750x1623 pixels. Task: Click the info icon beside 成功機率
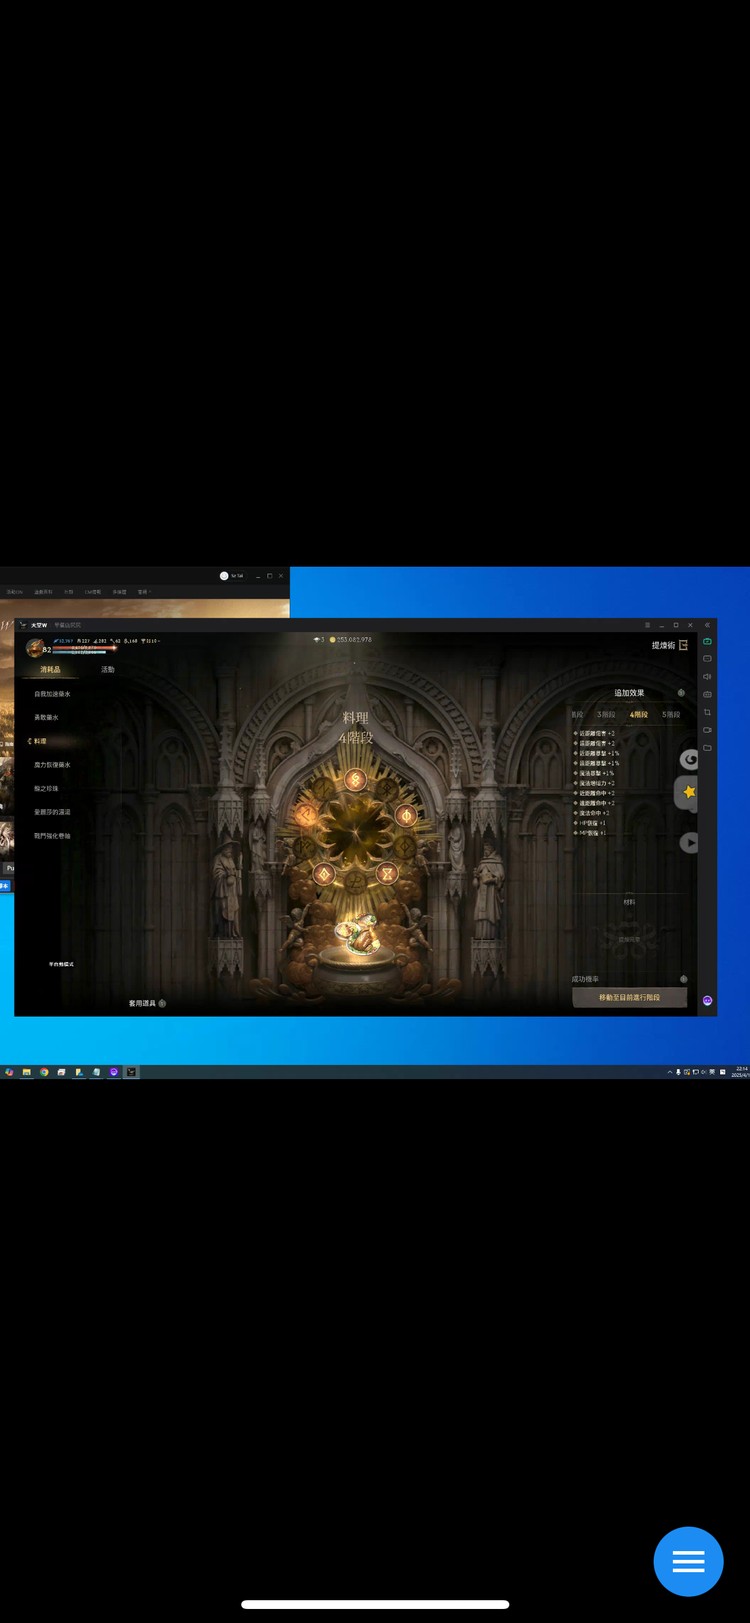tap(684, 979)
